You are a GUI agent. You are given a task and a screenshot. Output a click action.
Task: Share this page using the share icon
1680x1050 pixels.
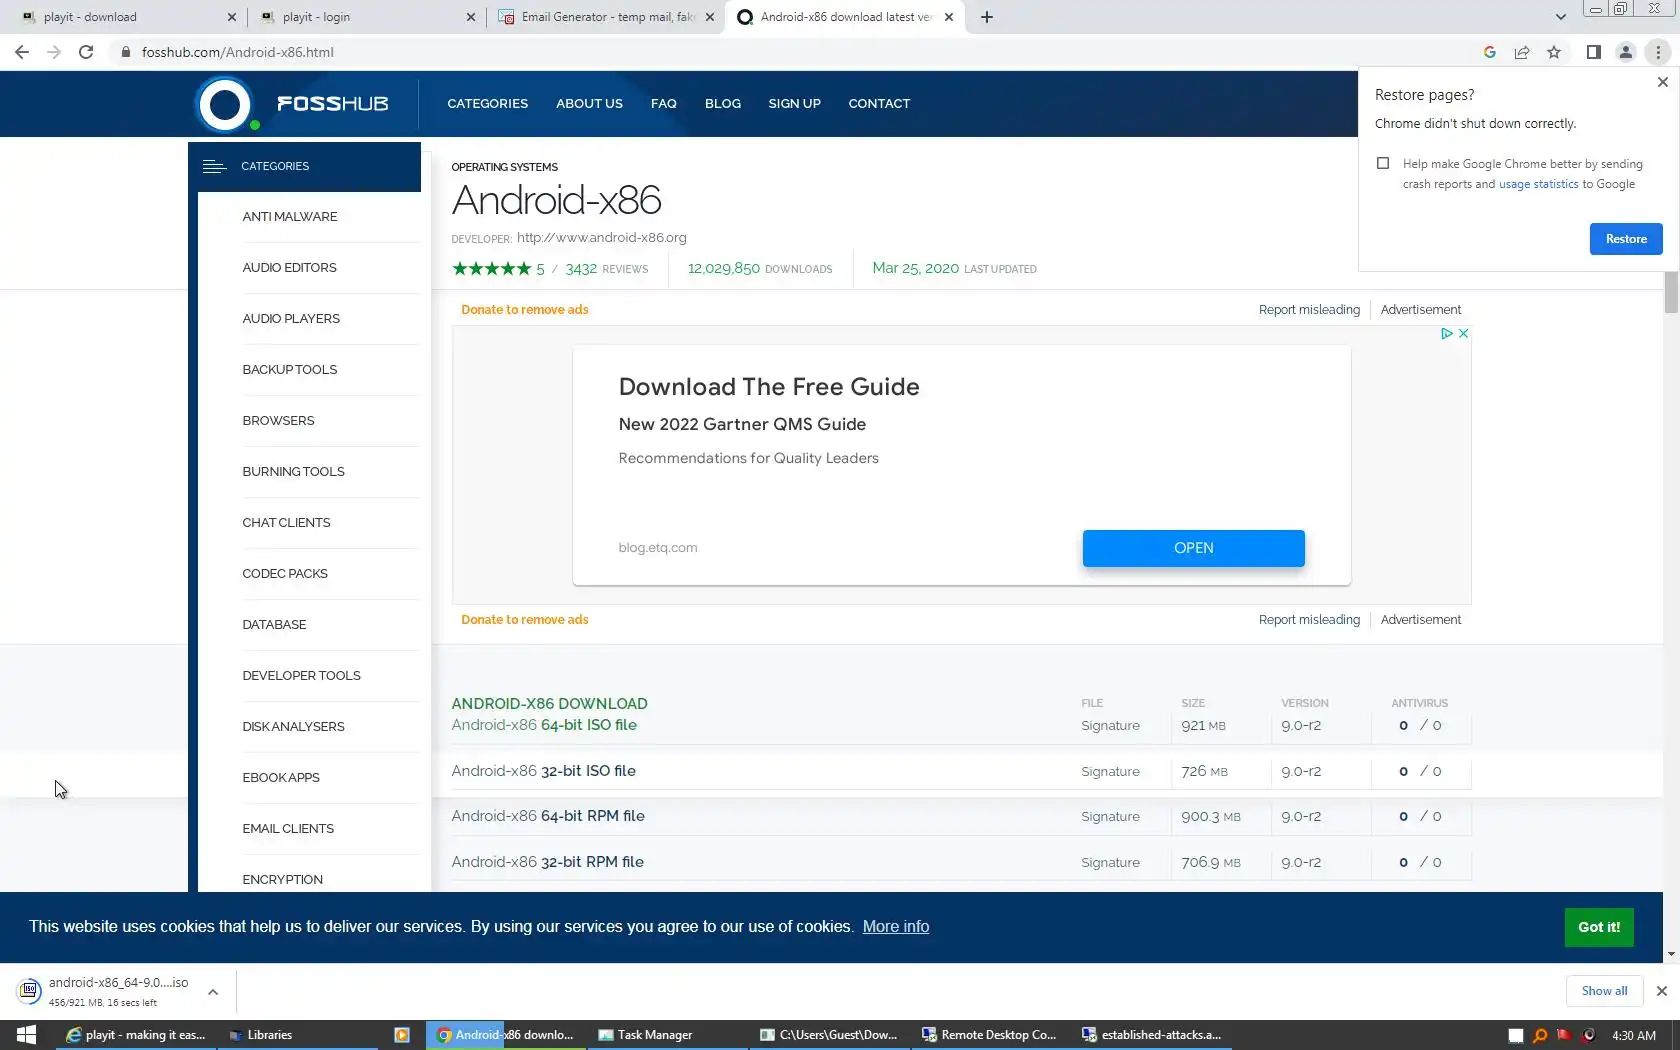1522,52
